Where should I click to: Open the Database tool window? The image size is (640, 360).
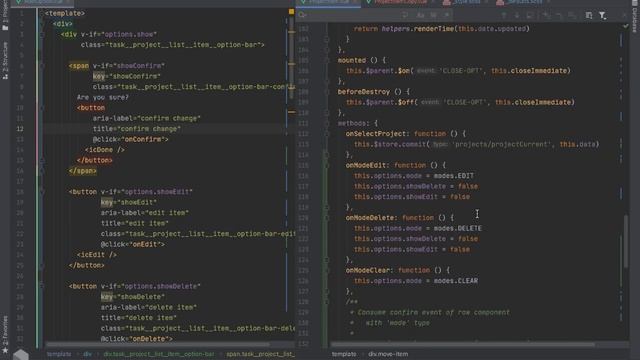pos(635,16)
